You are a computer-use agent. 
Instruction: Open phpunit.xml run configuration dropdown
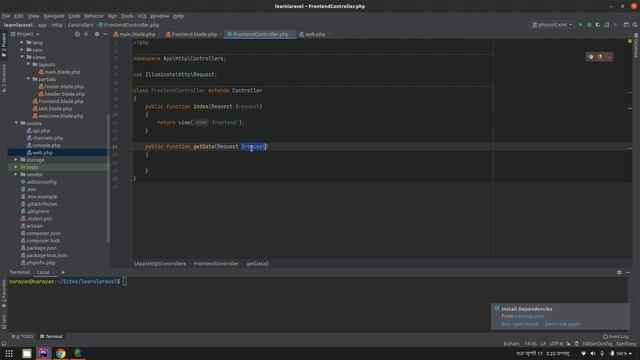[x=552, y=25]
